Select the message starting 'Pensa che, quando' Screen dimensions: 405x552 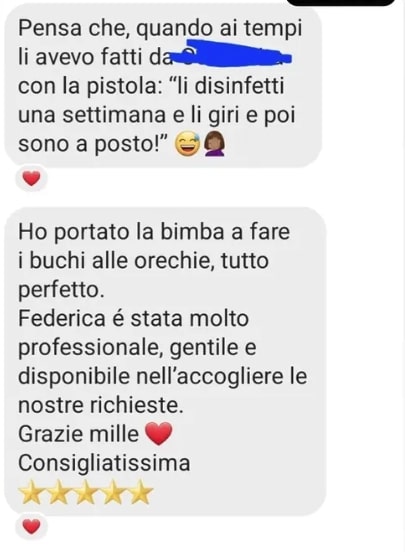tap(163, 86)
